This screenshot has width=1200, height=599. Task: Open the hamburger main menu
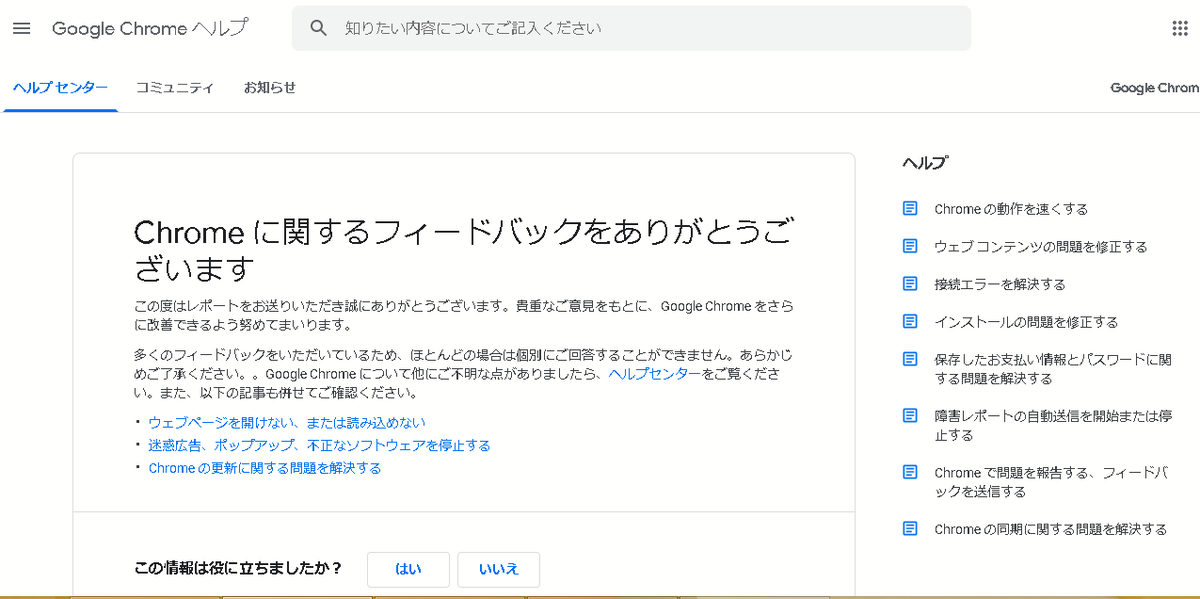(x=22, y=28)
